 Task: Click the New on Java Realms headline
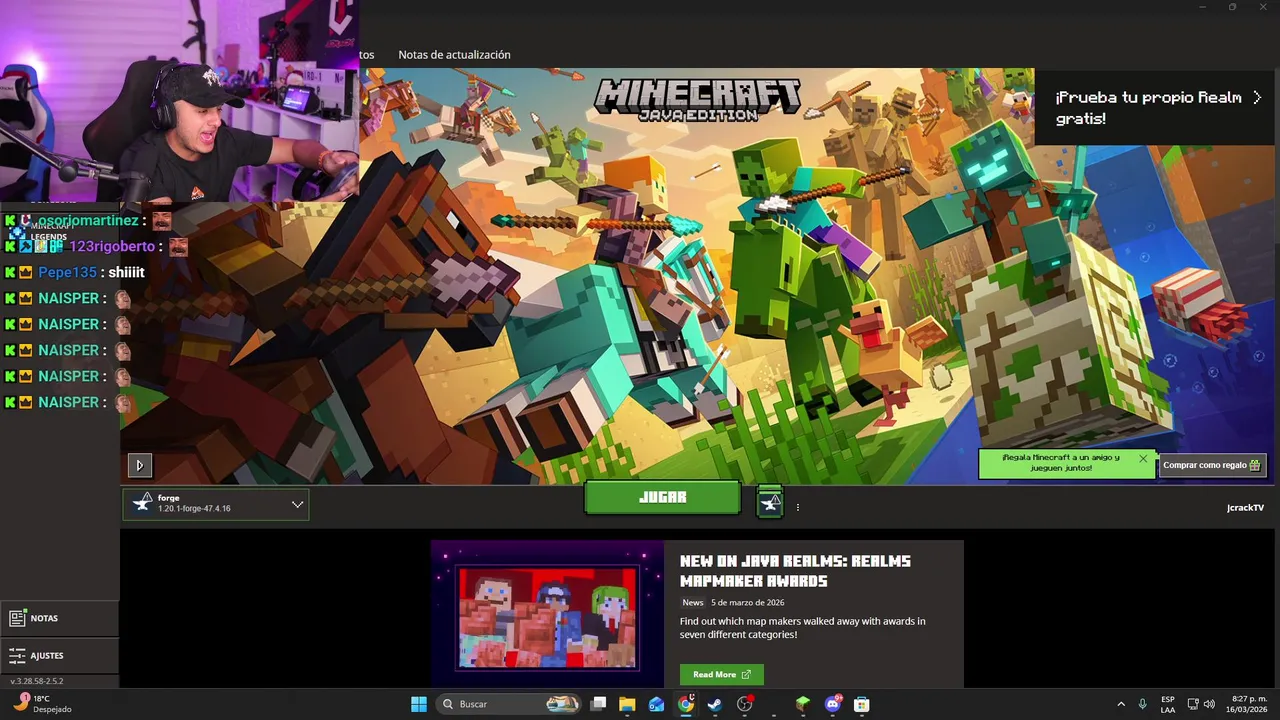click(795, 571)
